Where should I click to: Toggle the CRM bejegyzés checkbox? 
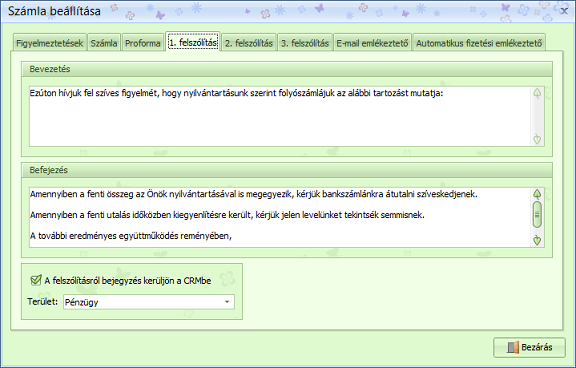pyautogui.click(x=36, y=280)
